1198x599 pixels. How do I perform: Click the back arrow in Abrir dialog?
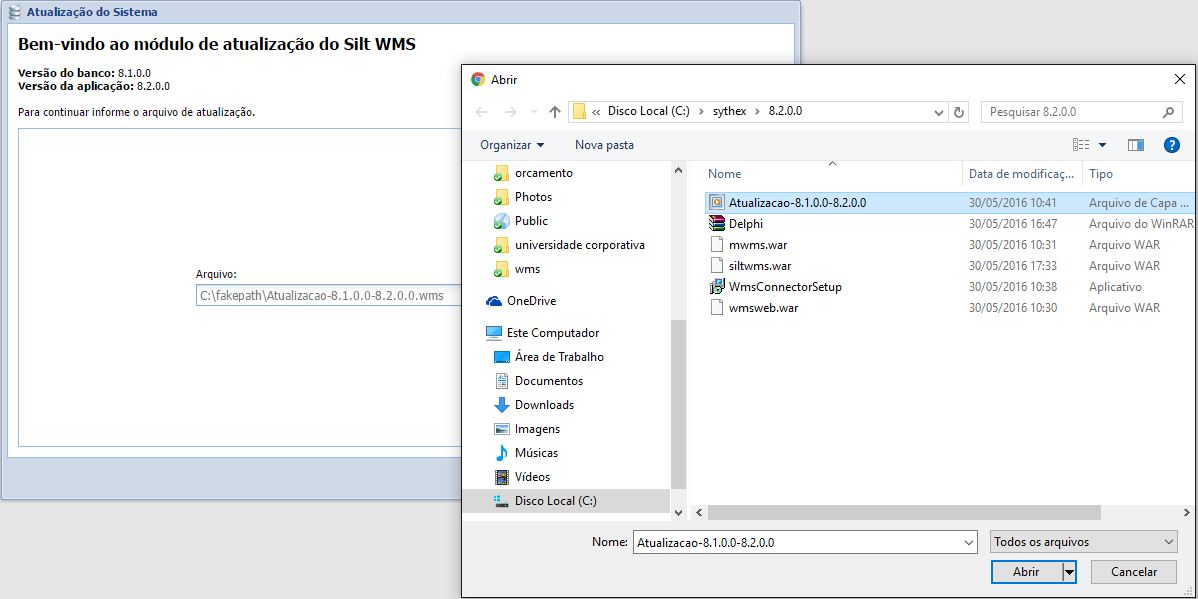(481, 112)
